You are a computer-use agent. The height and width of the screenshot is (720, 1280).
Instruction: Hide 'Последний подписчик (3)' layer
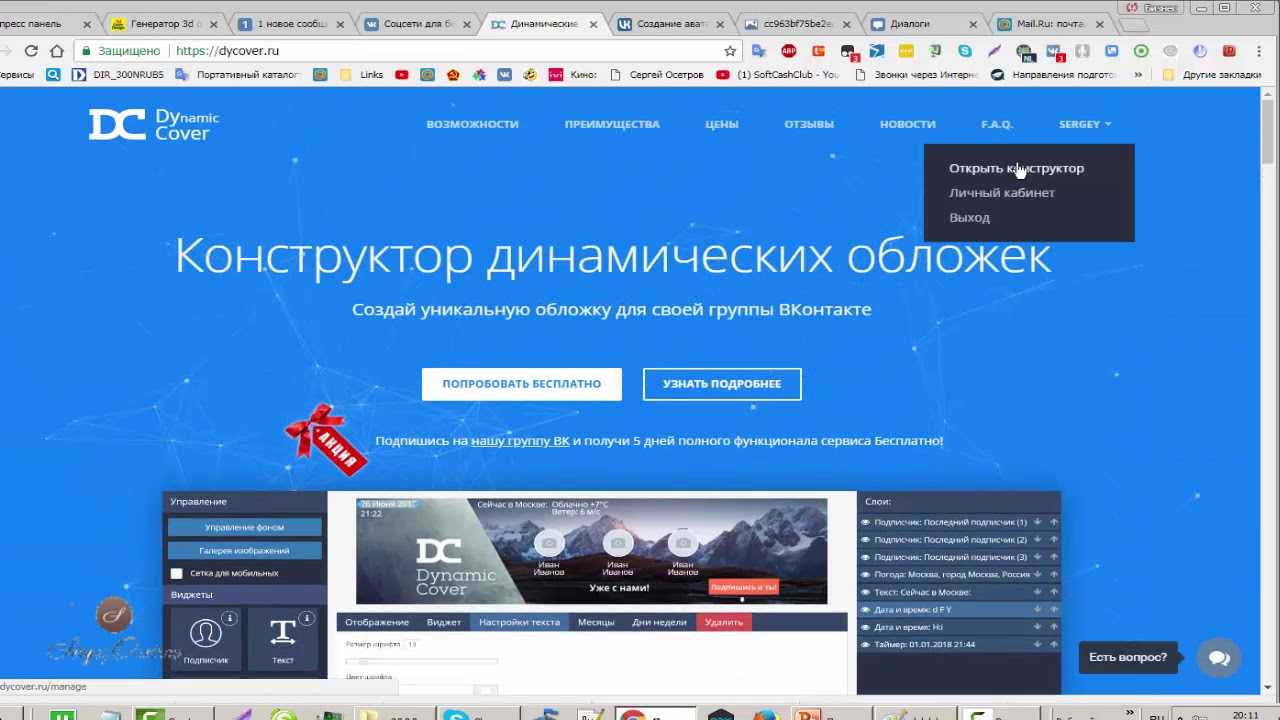pos(866,557)
